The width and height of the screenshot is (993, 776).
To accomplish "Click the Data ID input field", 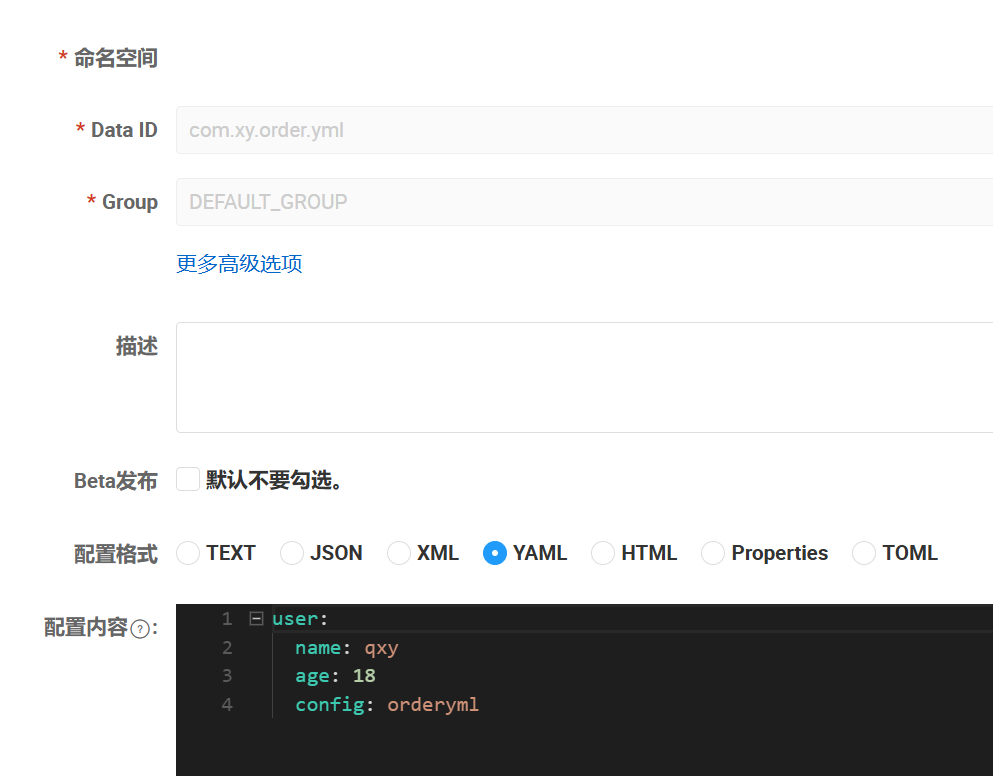I will (x=585, y=130).
